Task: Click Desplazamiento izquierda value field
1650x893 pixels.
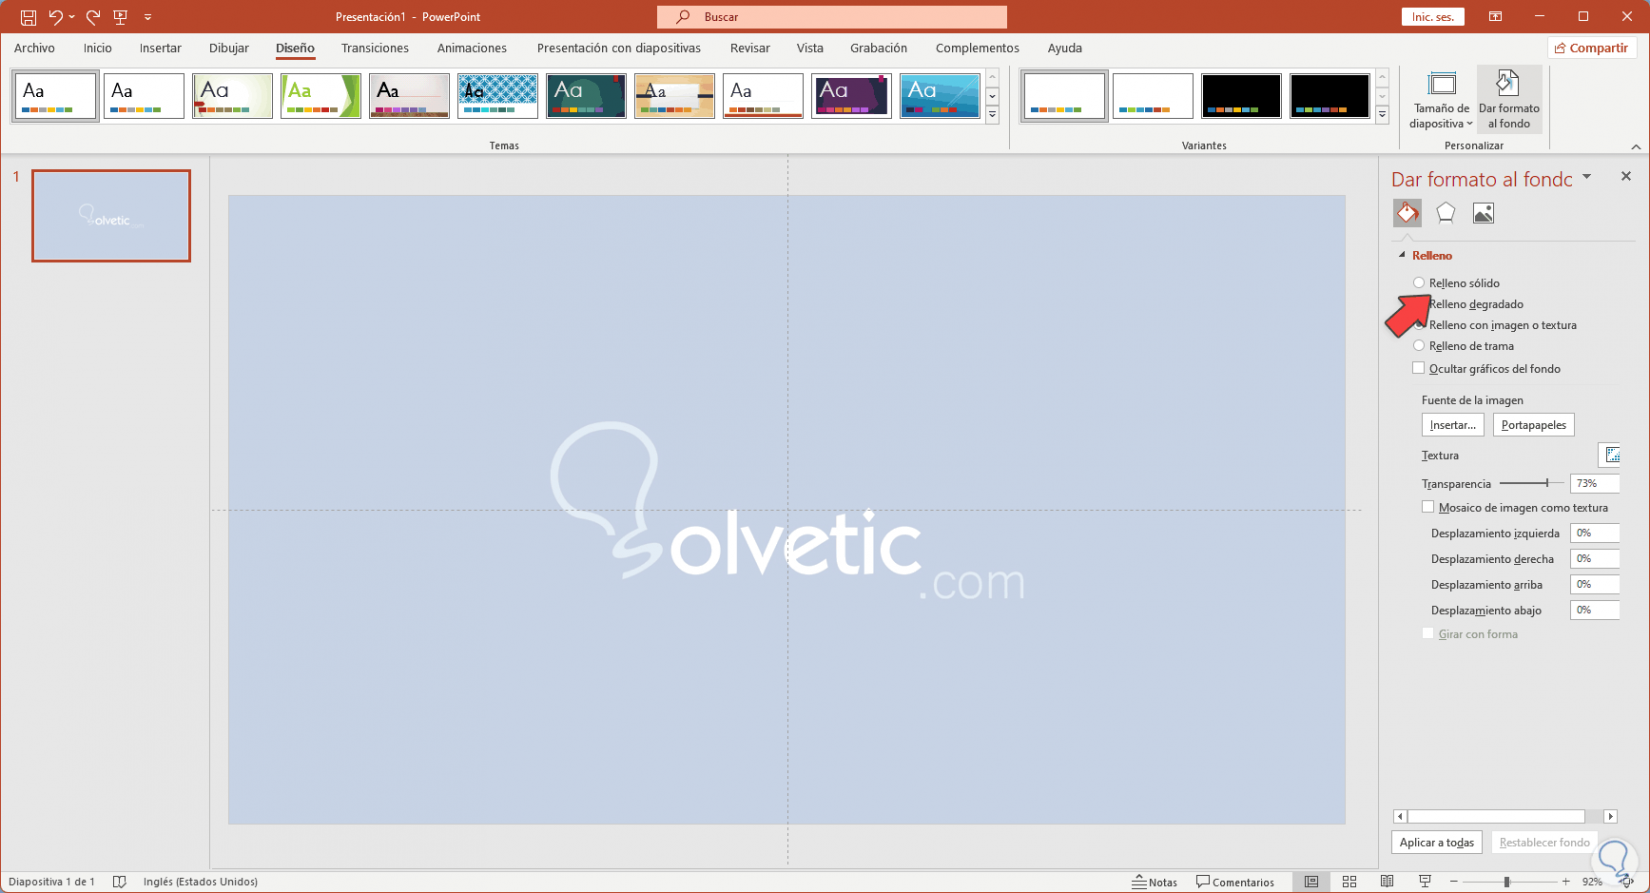Action: pyautogui.click(x=1594, y=533)
